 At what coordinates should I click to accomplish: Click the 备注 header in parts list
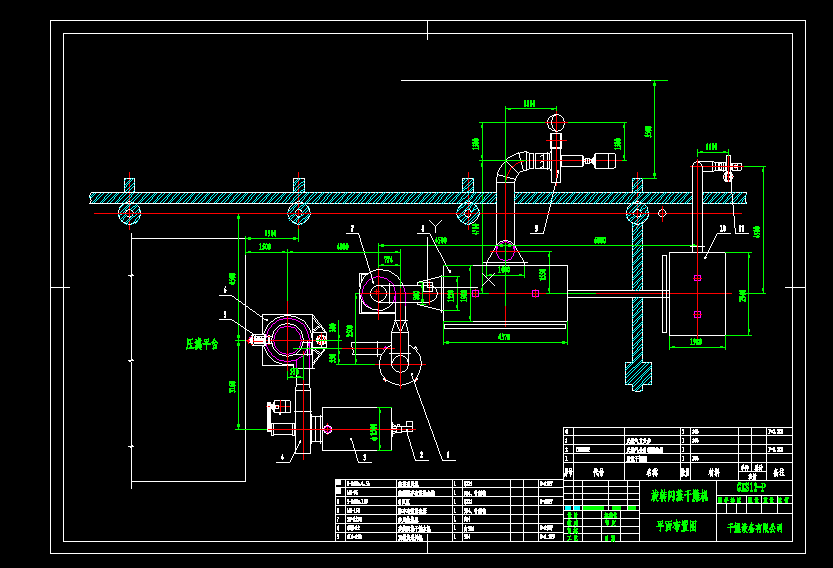click(x=779, y=469)
